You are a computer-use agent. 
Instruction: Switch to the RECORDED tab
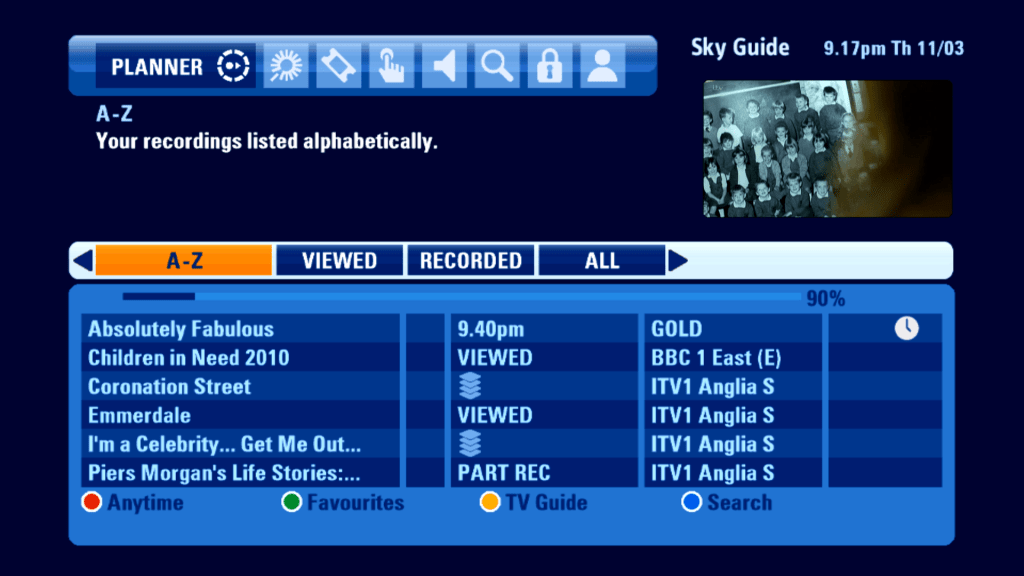pos(471,261)
